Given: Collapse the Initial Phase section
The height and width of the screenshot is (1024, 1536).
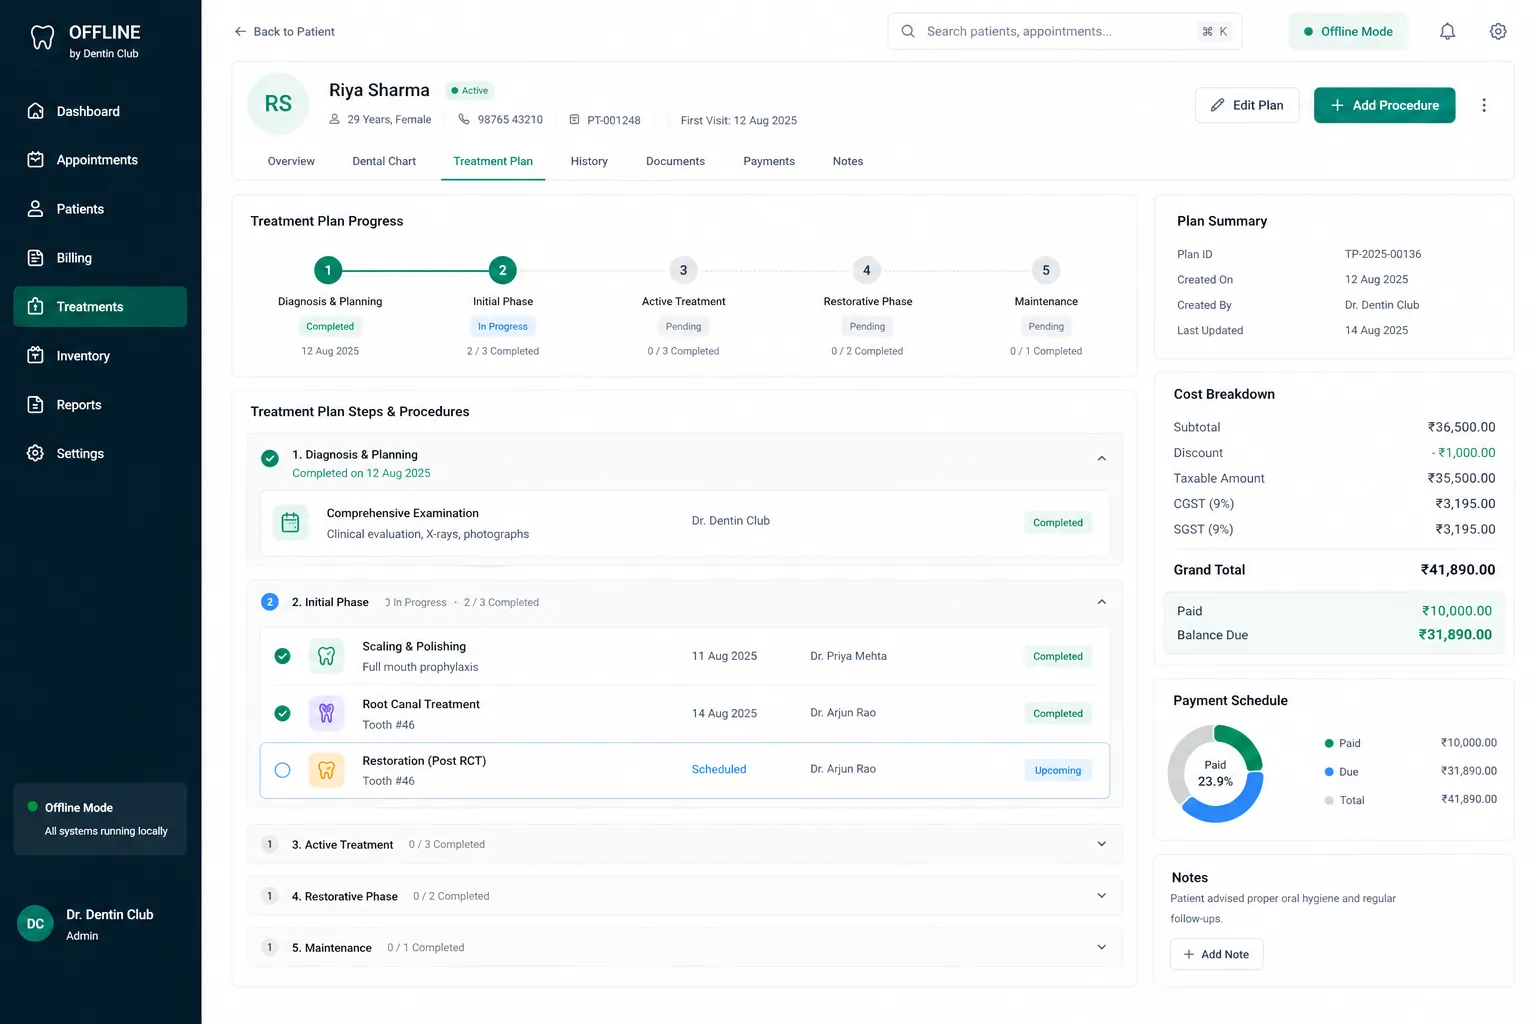Looking at the screenshot, I should 1101,602.
